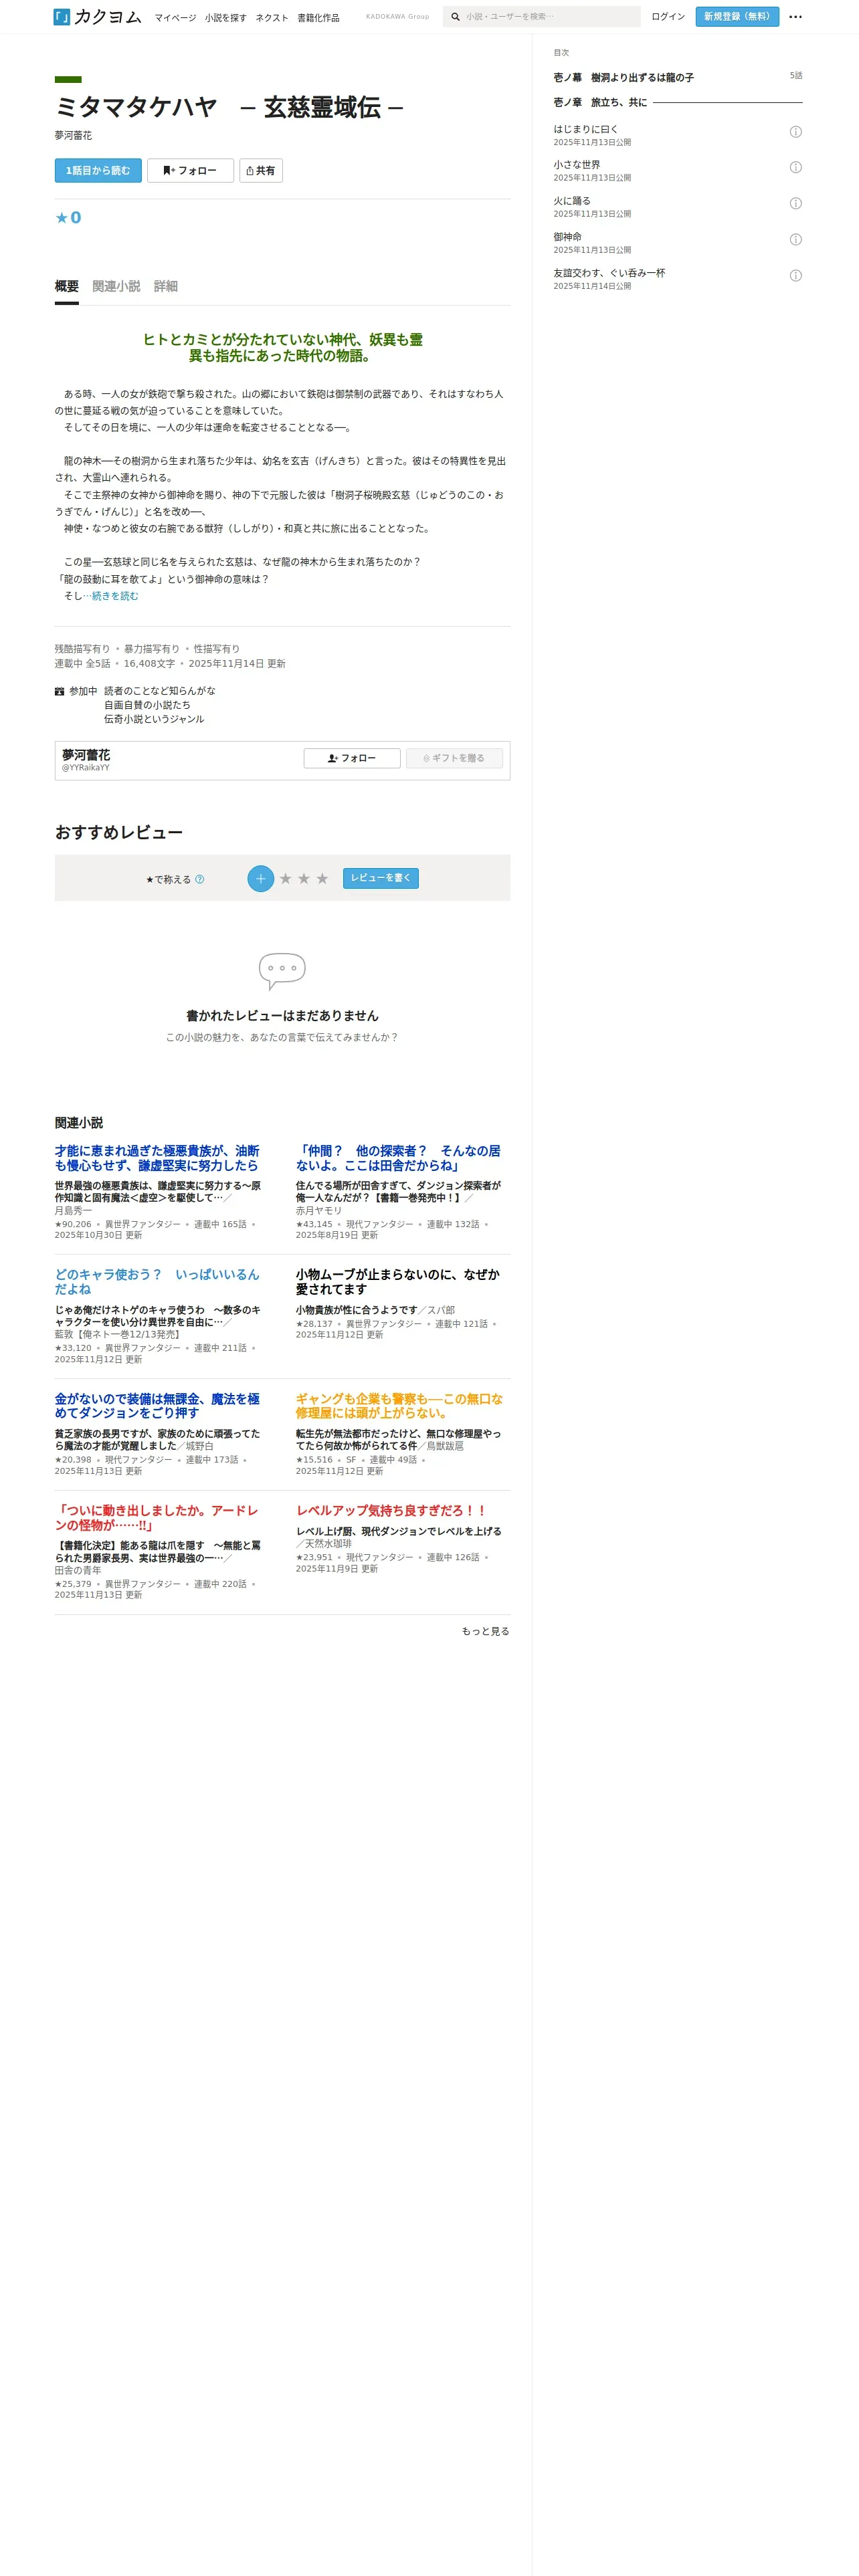Switch to the 関連小説 tab
Image resolution: width=859 pixels, height=2576 pixels.
(x=116, y=287)
